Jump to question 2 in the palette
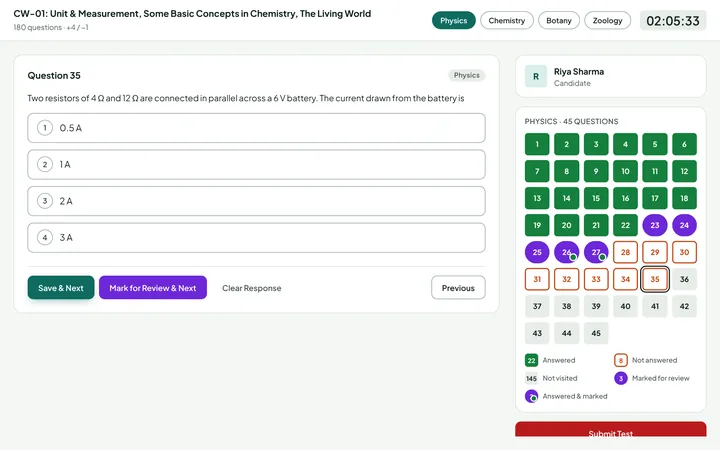720x450 pixels. (567, 144)
